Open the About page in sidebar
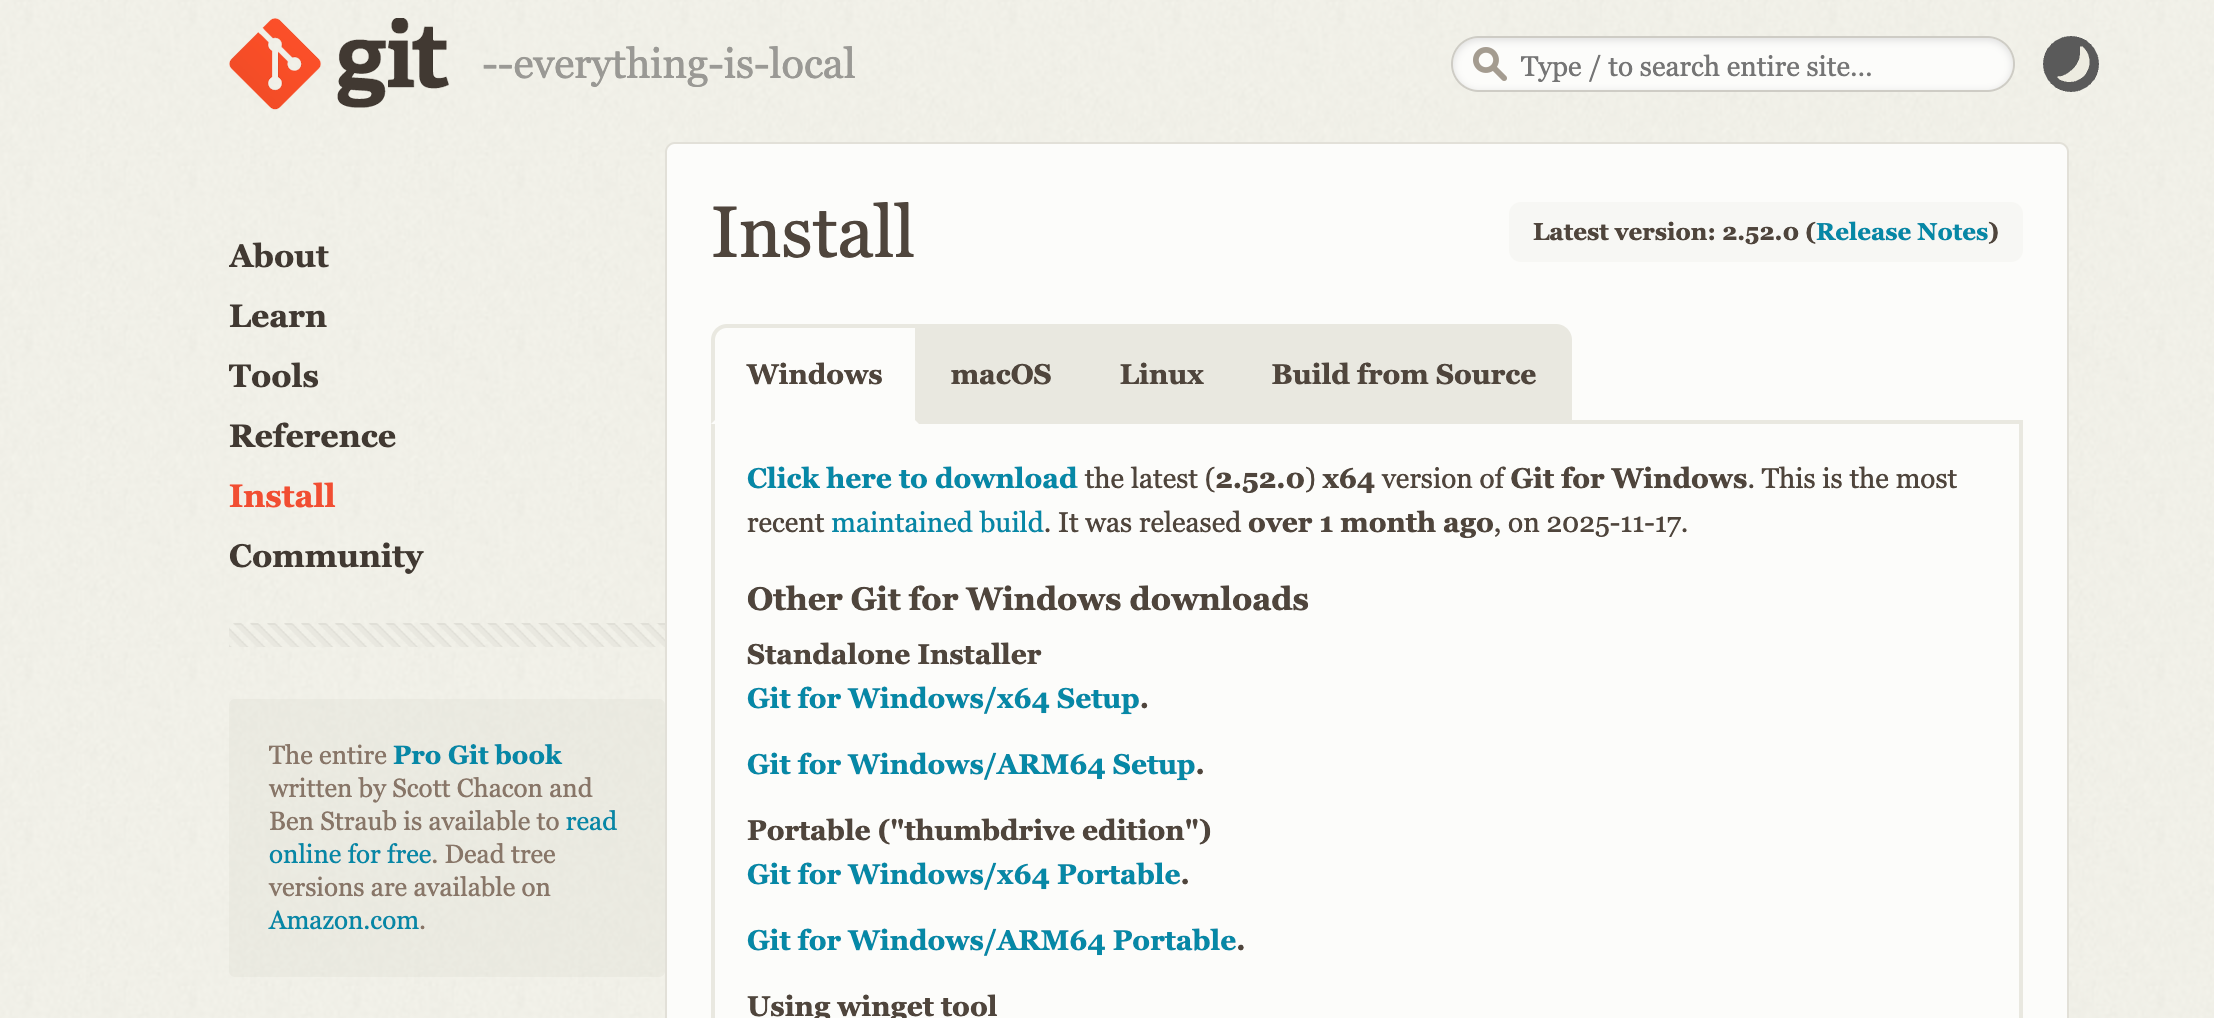Screen dimensions: 2214x1018 (279, 256)
